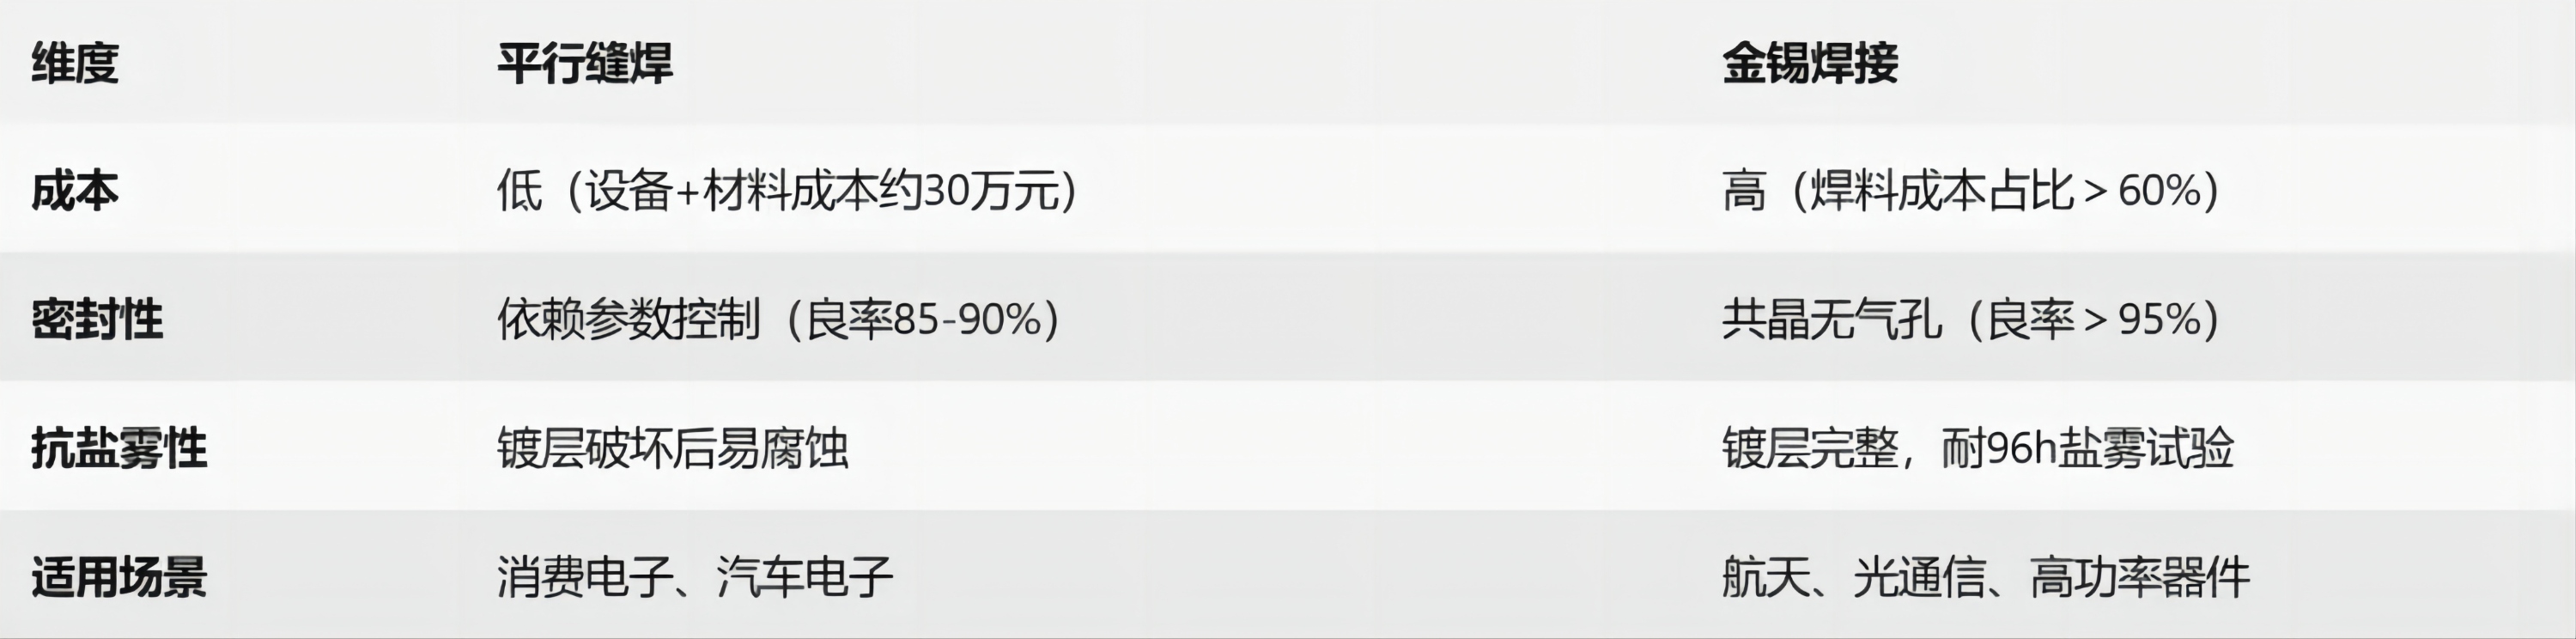Click the 耐96h盐雾试验 text

[x=2088, y=448]
